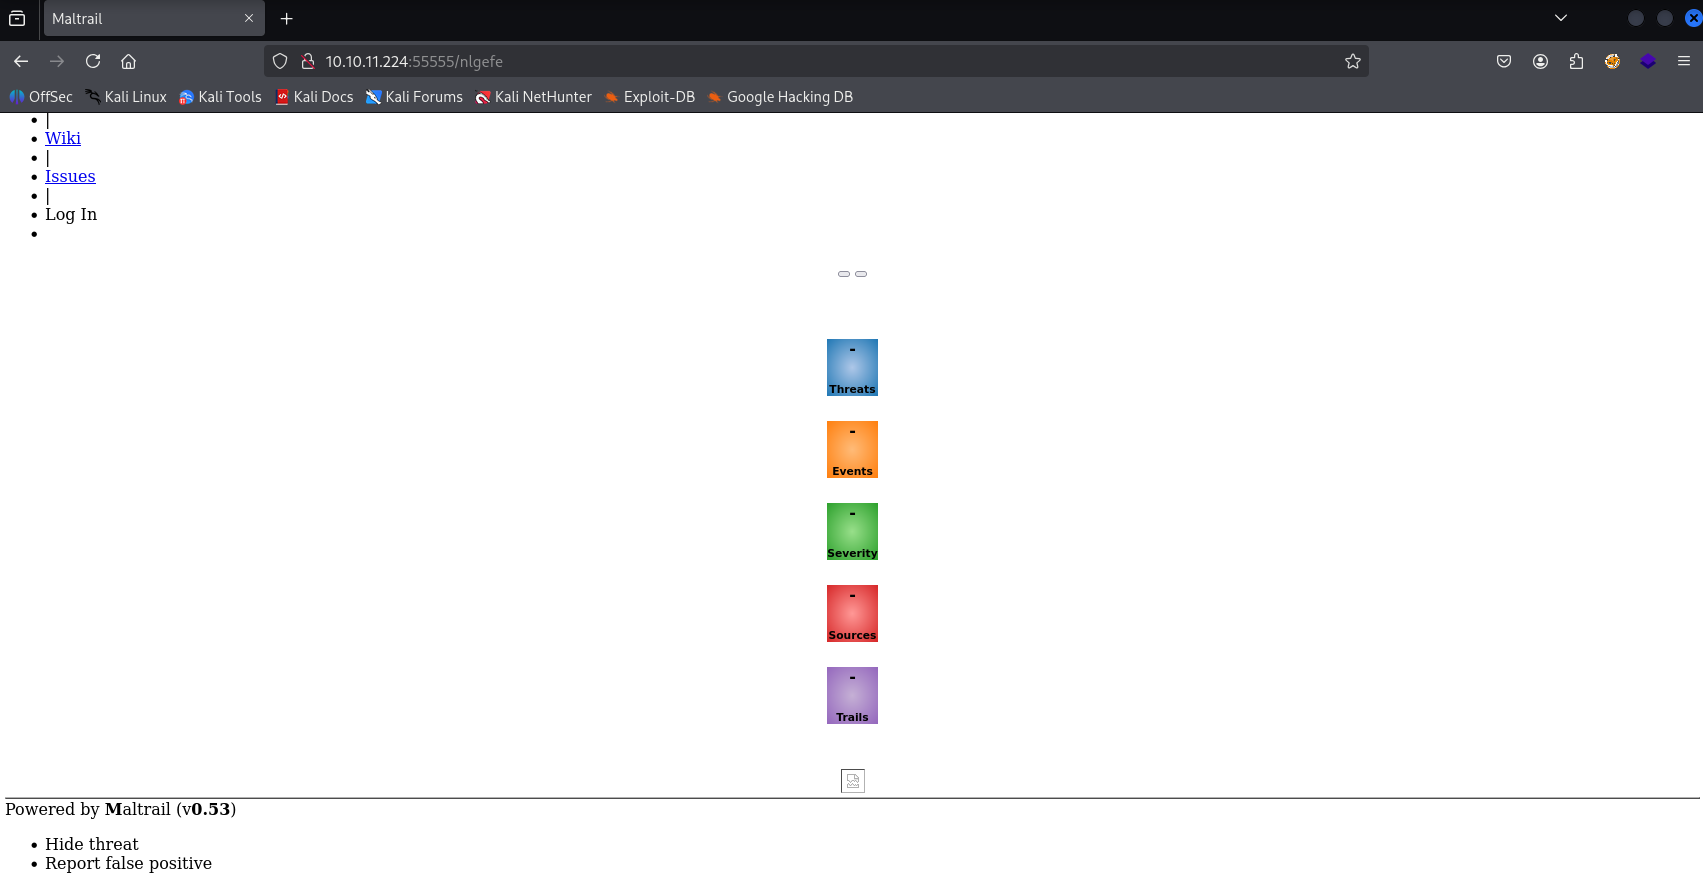Click the Log In item
The height and width of the screenshot is (884, 1703).
(71, 214)
